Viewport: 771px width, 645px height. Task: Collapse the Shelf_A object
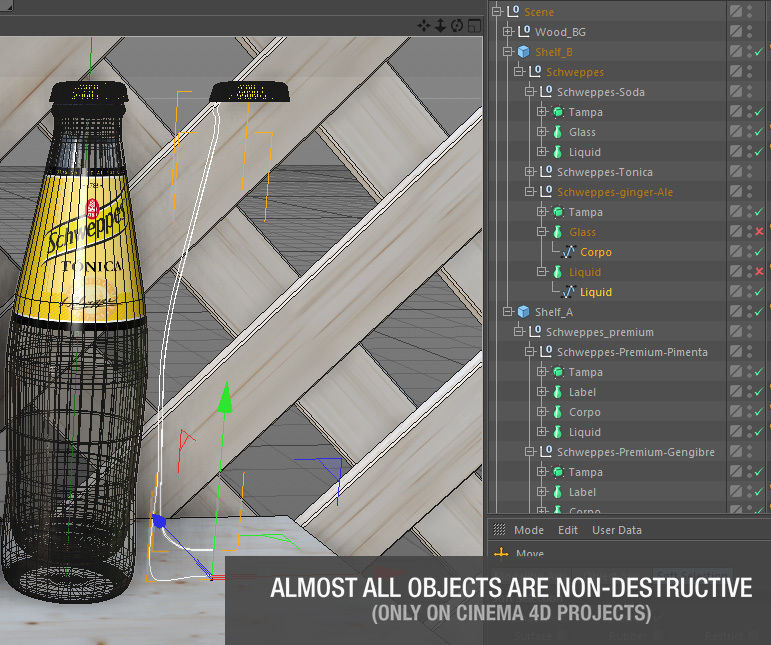(508, 312)
